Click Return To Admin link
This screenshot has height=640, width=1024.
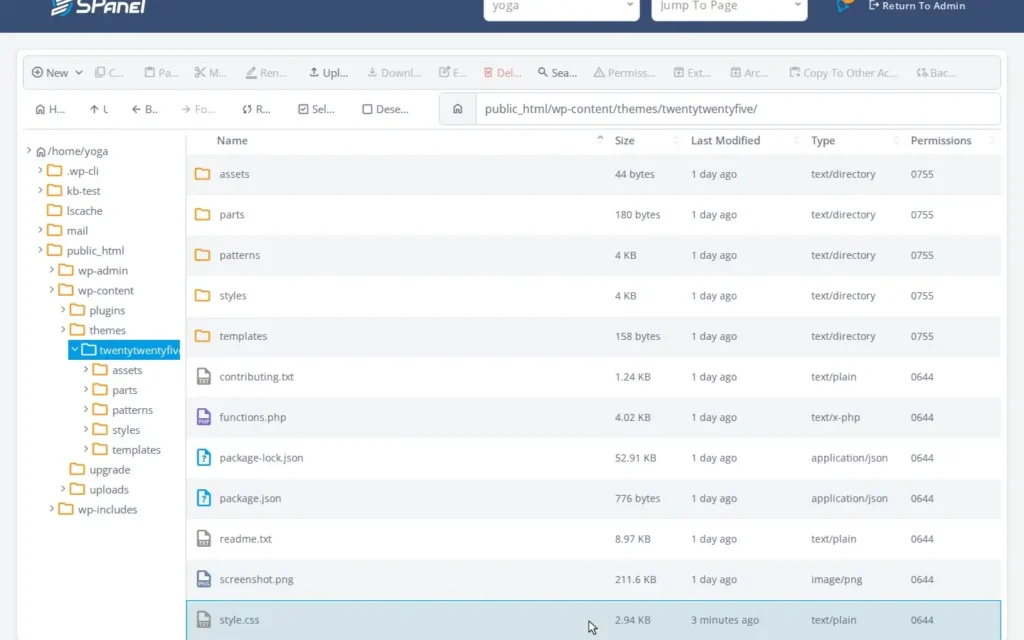[917, 6]
